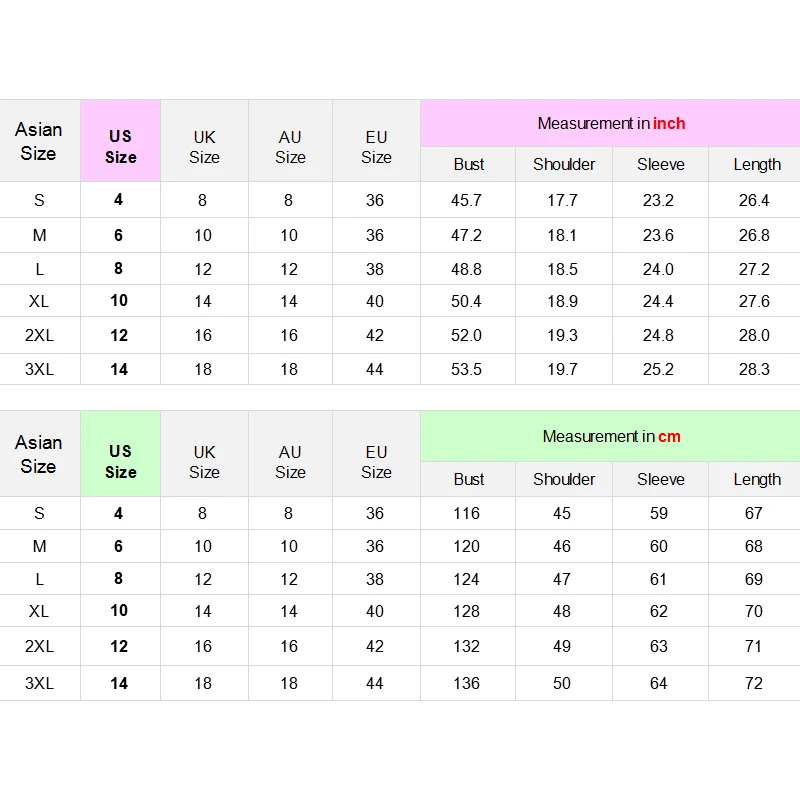Click the EU Size header in inch table
This screenshot has height=800, width=800.
(x=377, y=147)
